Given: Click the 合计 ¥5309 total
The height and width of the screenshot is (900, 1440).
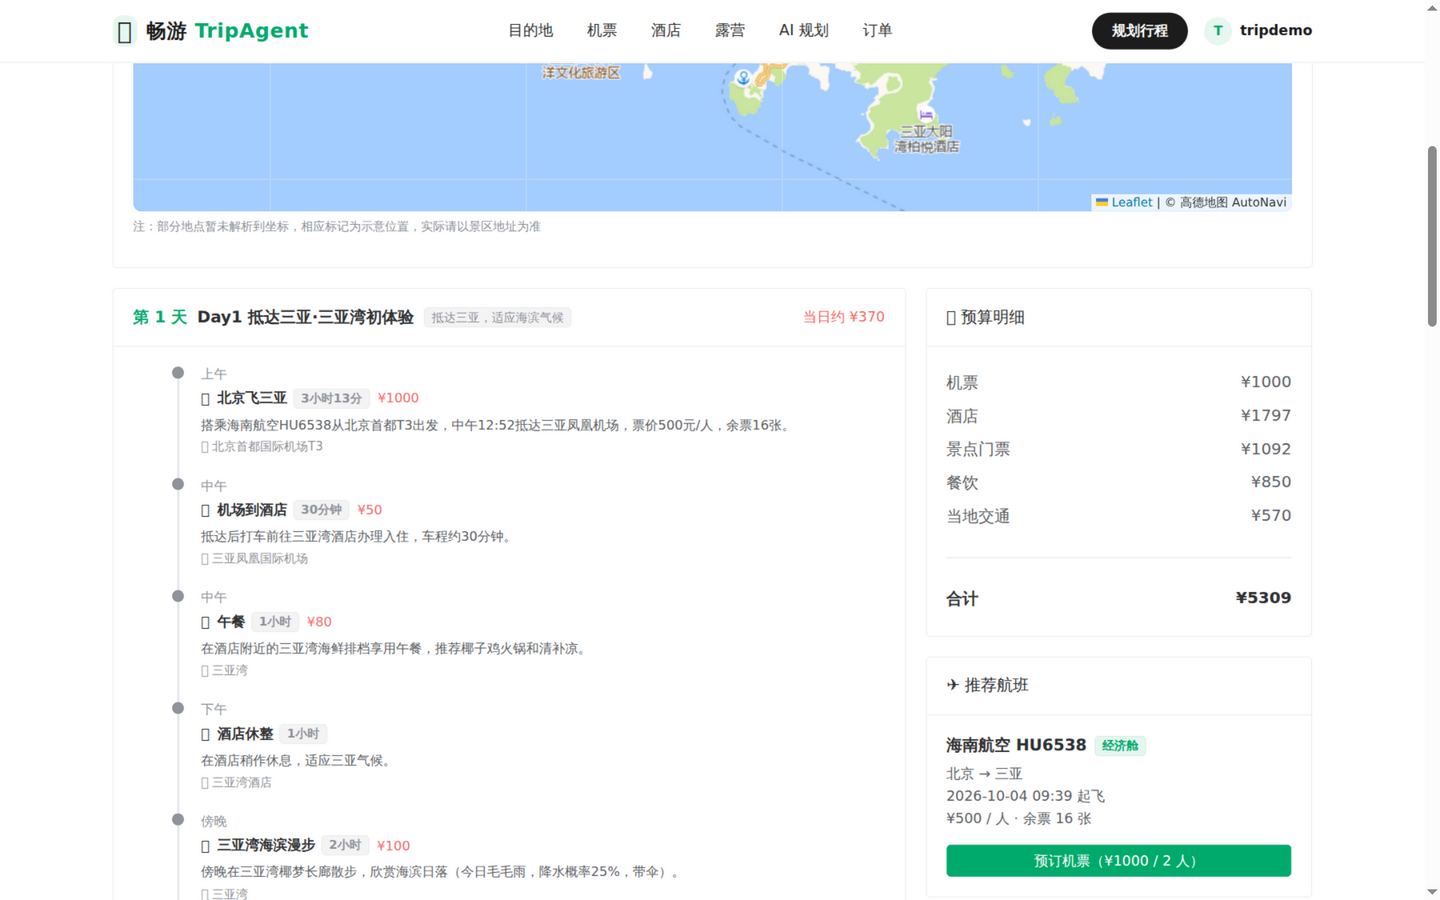Looking at the screenshot, I should pos(1118,598).
